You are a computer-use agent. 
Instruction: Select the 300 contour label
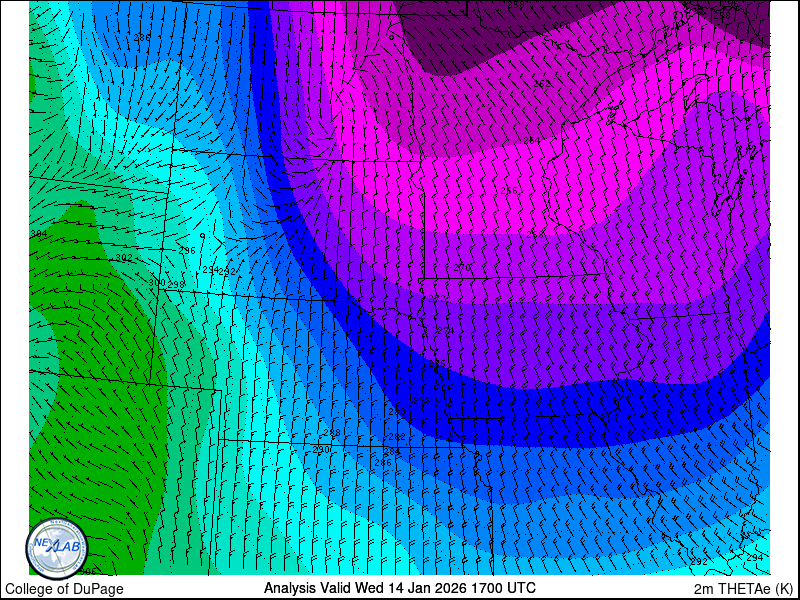(157, 282)
